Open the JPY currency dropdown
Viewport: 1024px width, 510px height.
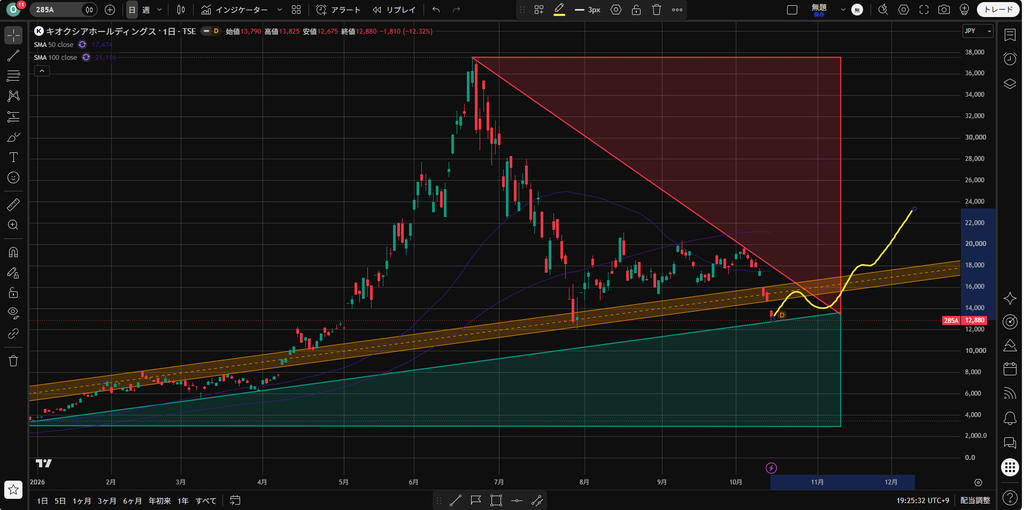978,31
